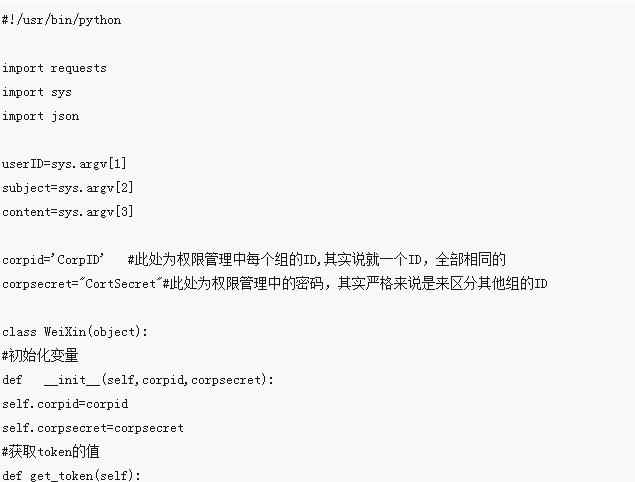The image size is (635, 482).
Task: Click the 'CorpID' string value
Action: pyautogui.click(x=78, y=260)
